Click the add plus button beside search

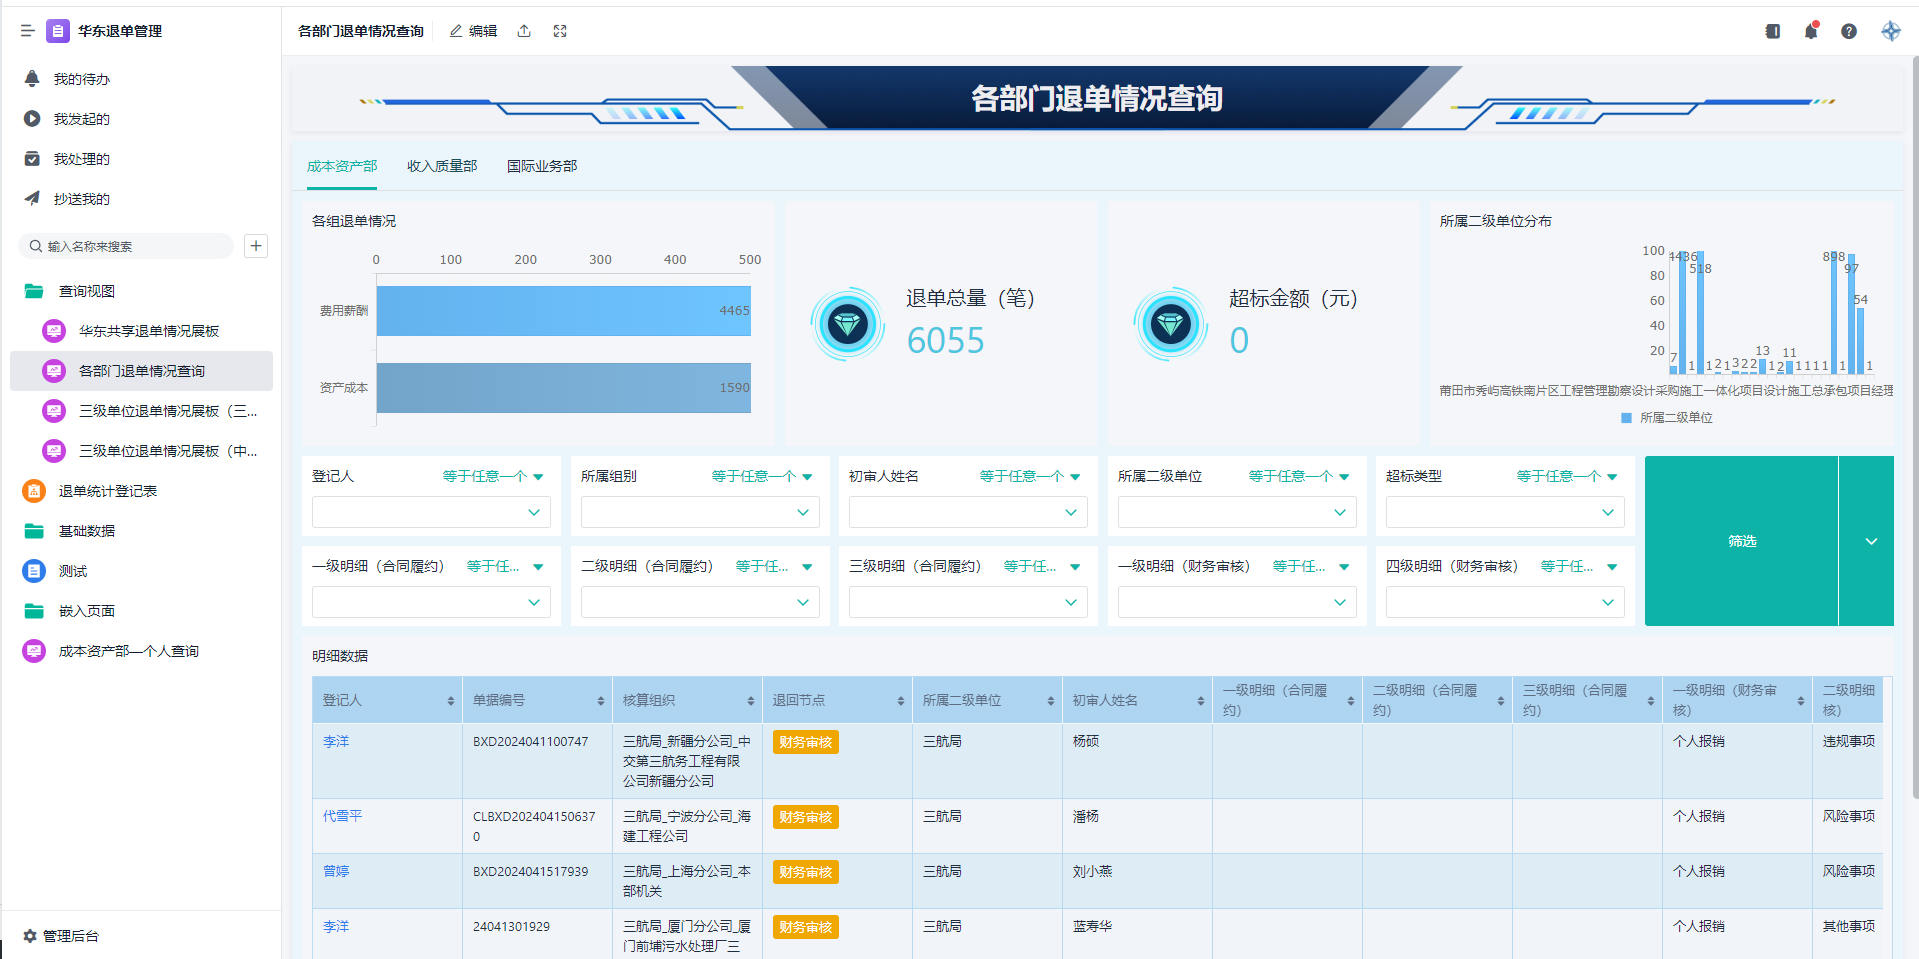[256, 246]
